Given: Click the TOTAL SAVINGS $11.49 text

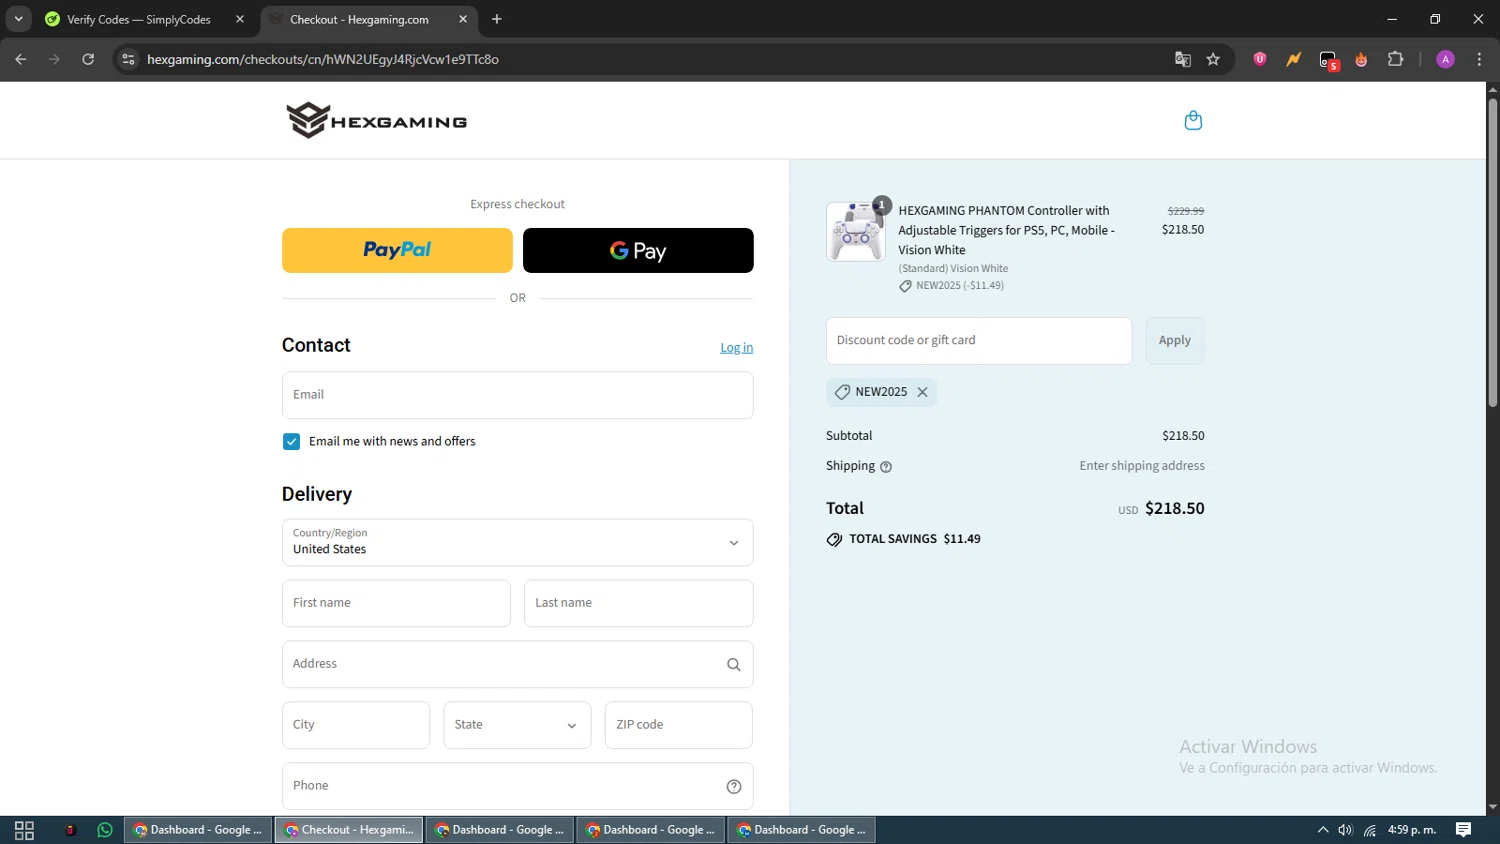Looking at the screenshot, I should click(x=914, y=539).
